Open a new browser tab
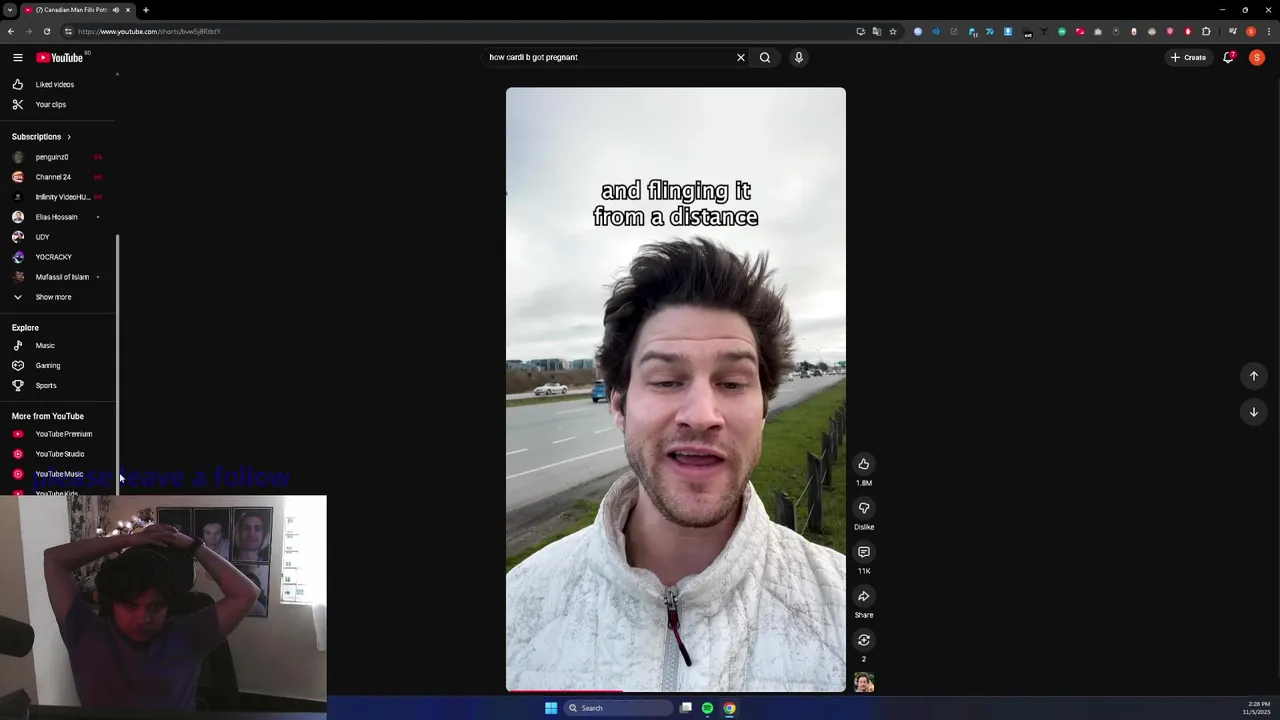 [145, 10]
